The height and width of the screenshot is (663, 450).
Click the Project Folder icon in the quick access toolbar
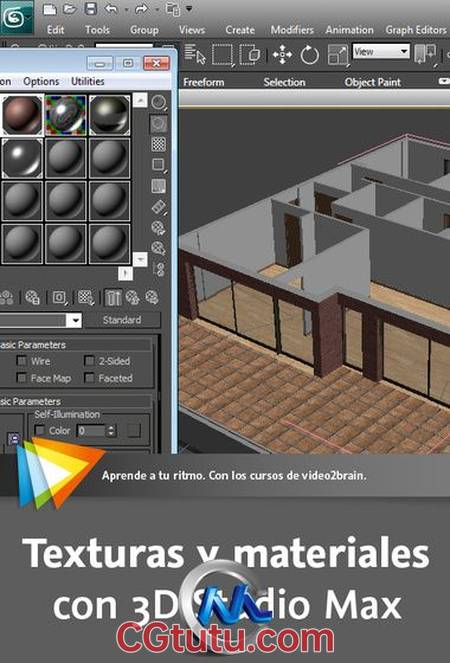tap(173, 9)
